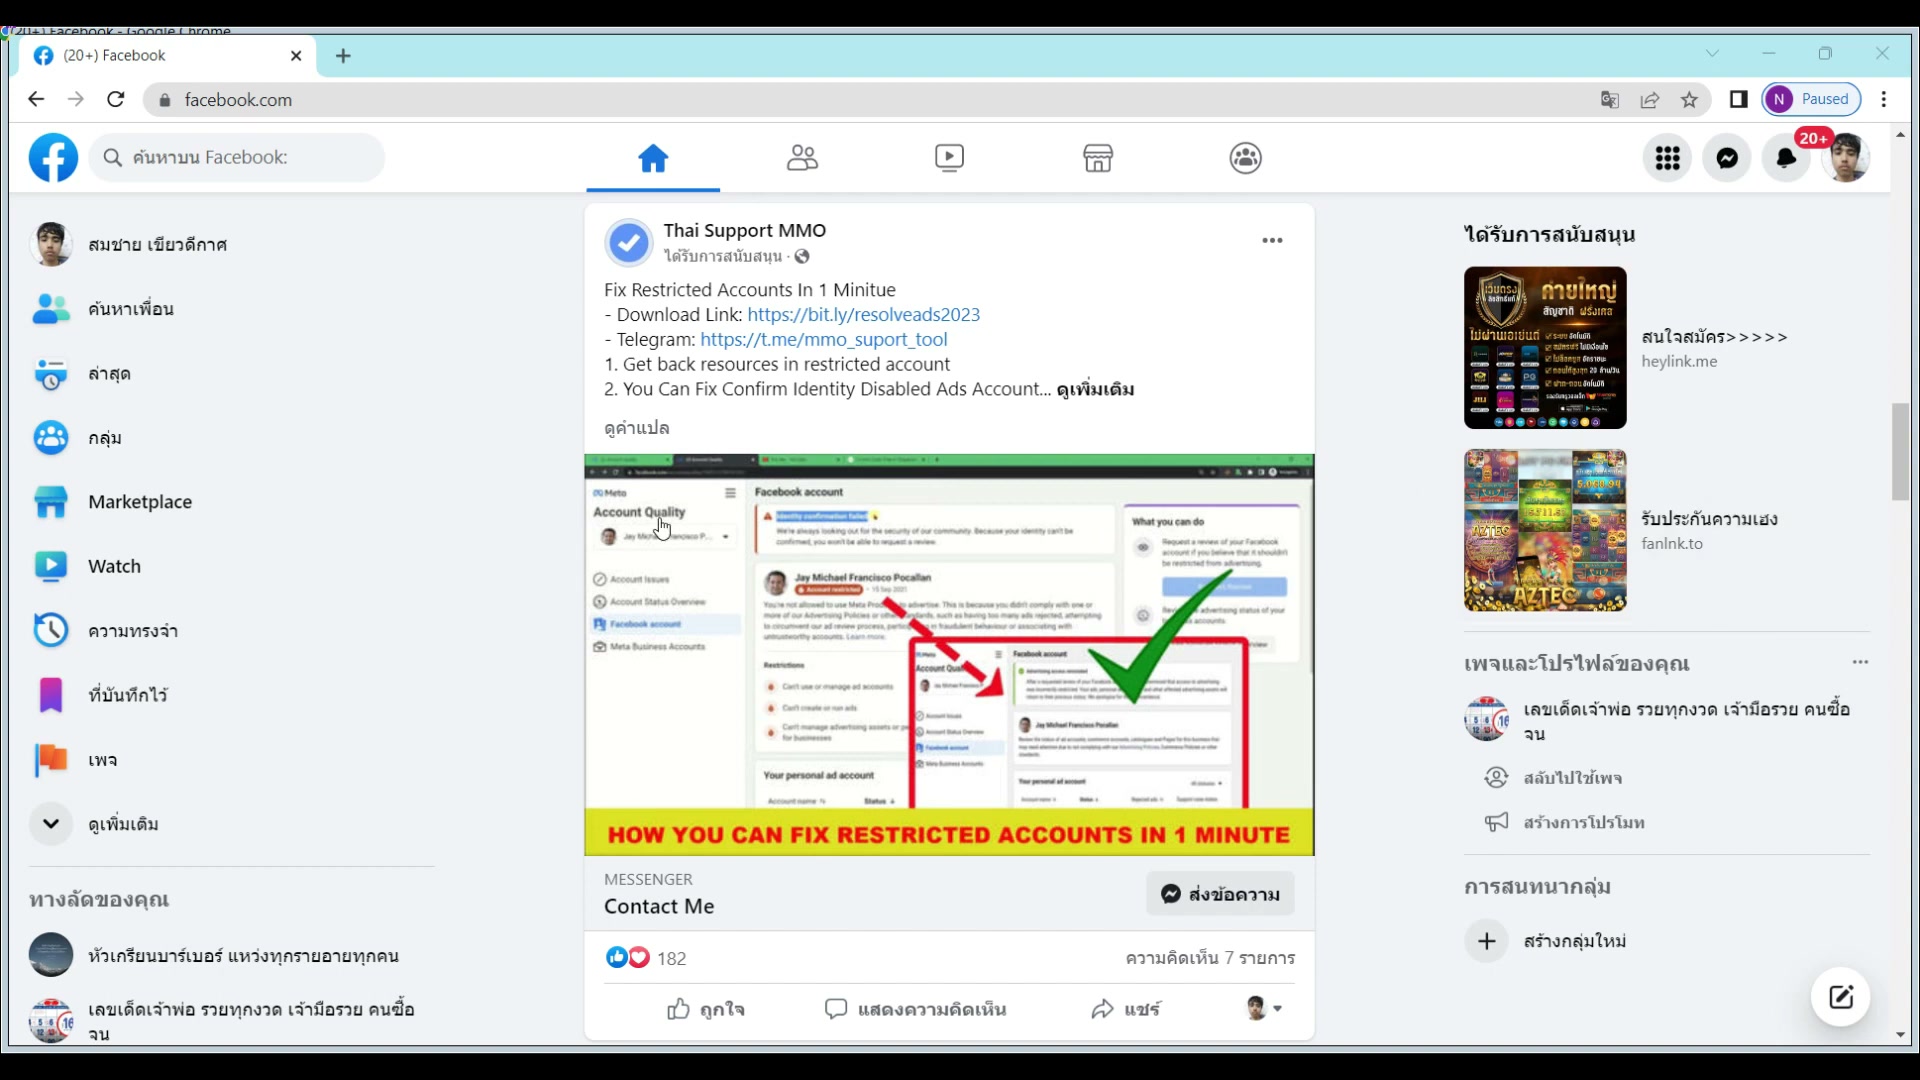Screen dimensions: 1920x1080
Task: Open the Marketplace tab in top navigation
Action: click(x=1098, y=158)
